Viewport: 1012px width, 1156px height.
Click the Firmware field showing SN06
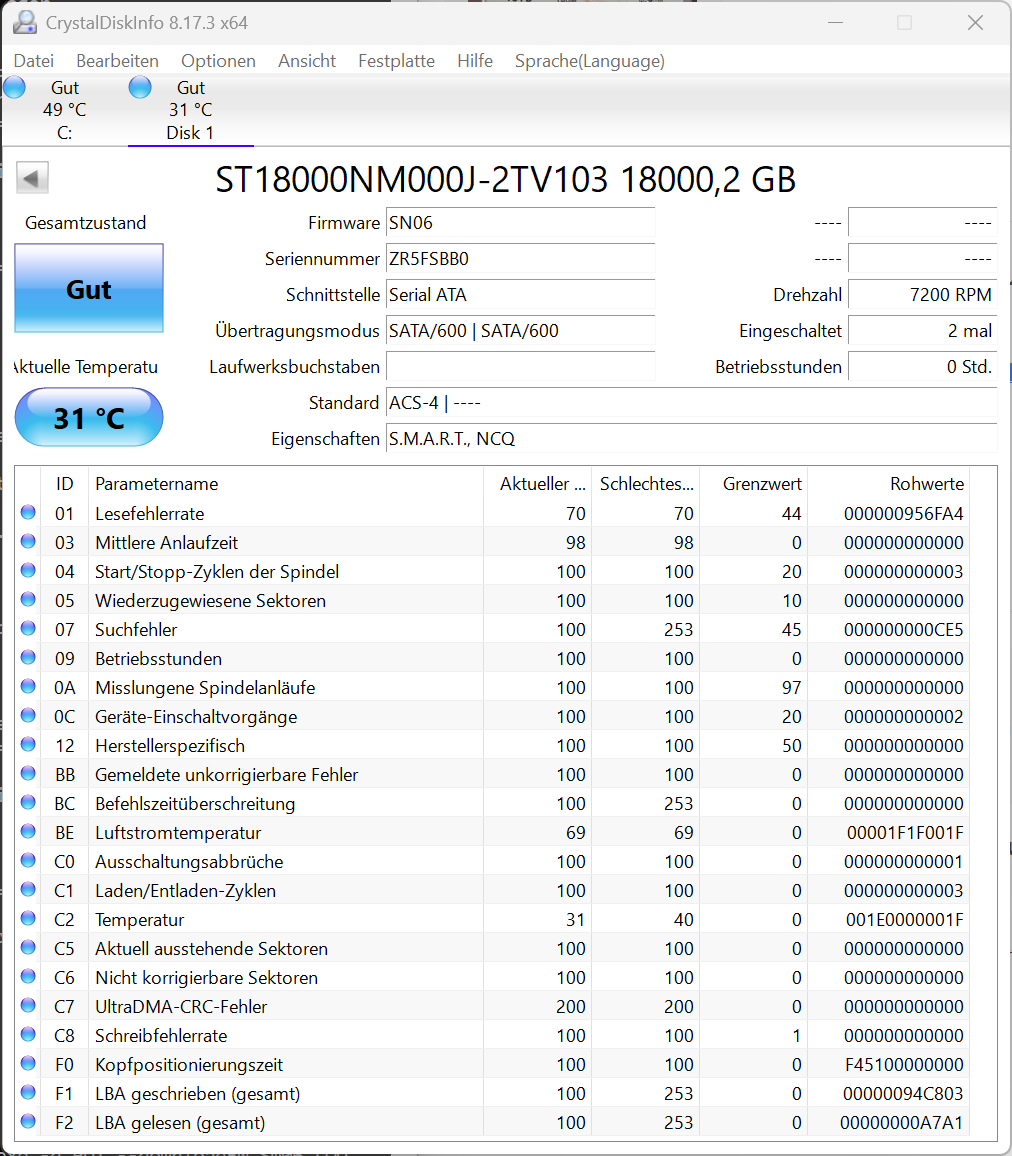pos(520,223)
